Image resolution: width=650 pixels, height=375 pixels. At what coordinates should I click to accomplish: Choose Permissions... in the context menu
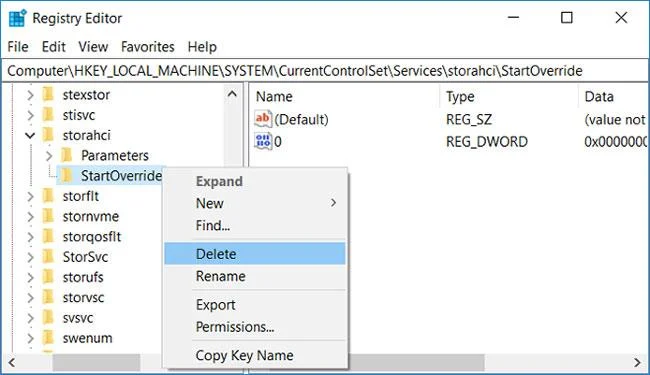click(x=255, y=327)
